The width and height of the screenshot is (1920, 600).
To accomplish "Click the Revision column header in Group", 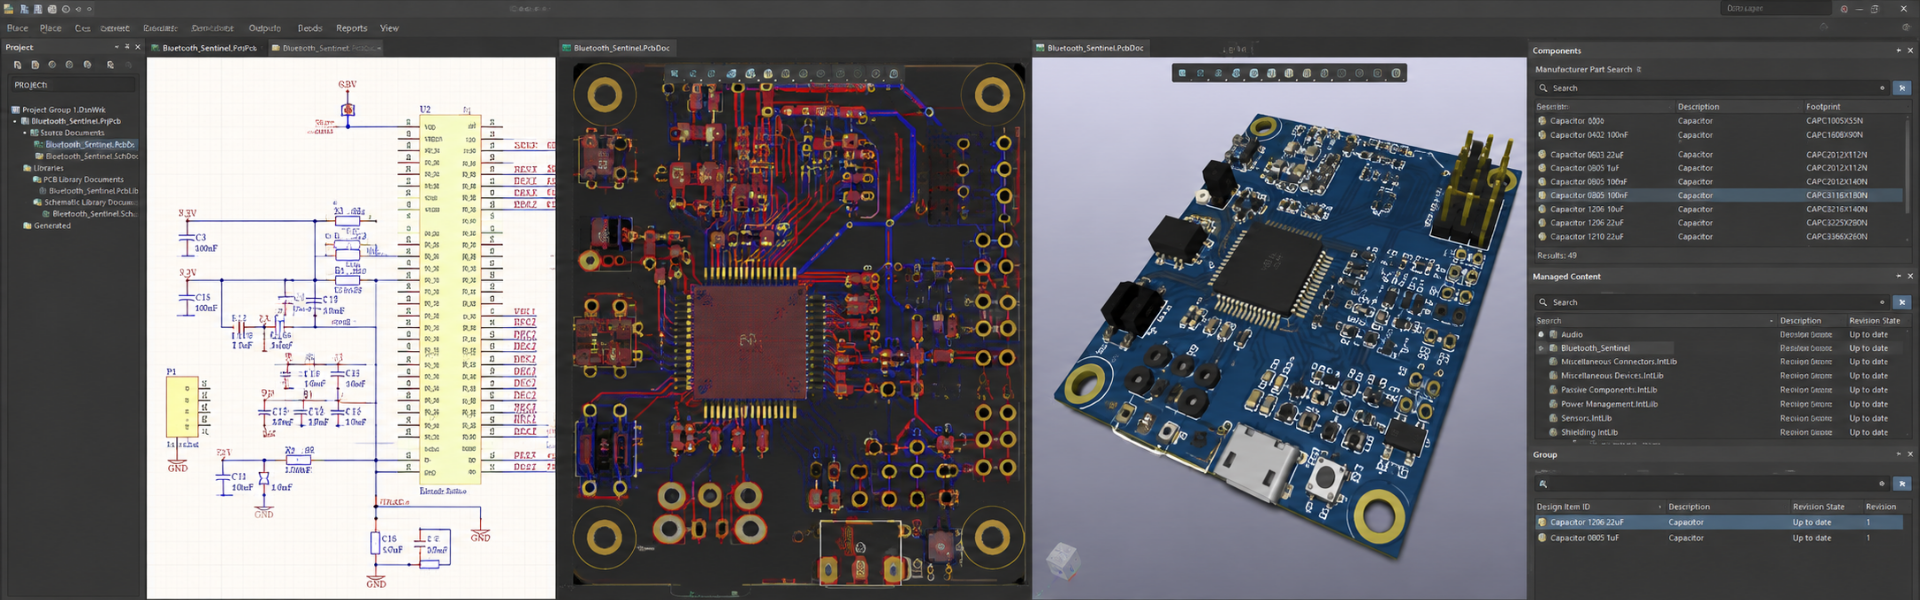I will (x=1881, y=507).
